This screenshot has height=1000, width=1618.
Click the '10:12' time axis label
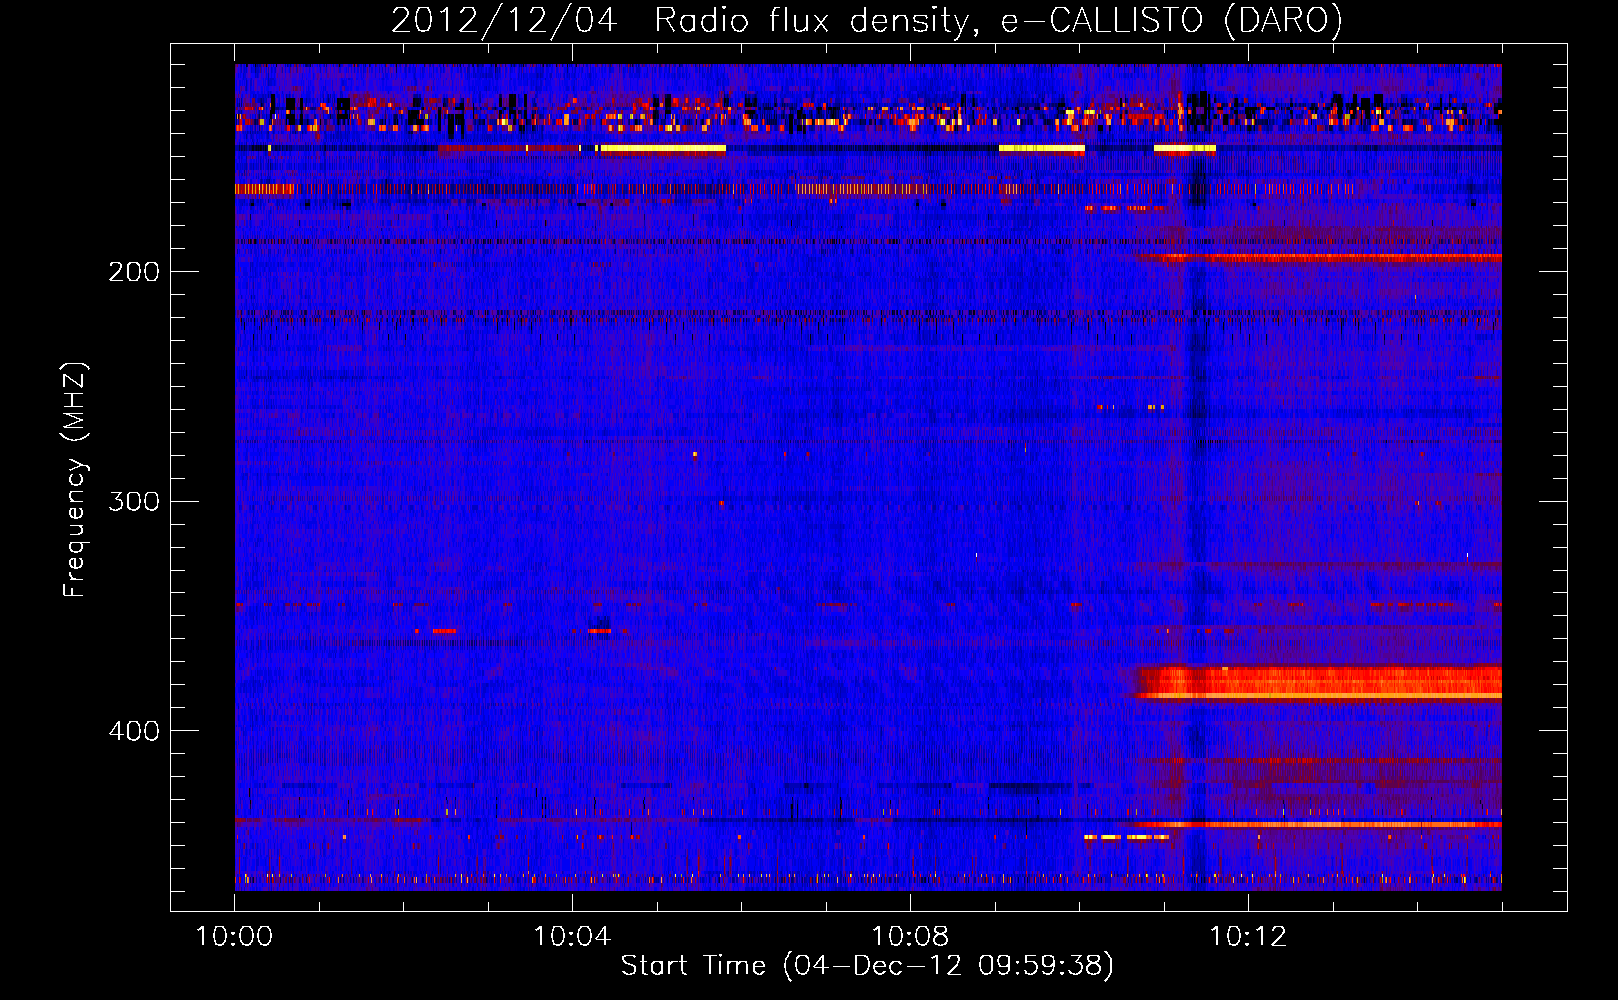tap(1248, 937)
